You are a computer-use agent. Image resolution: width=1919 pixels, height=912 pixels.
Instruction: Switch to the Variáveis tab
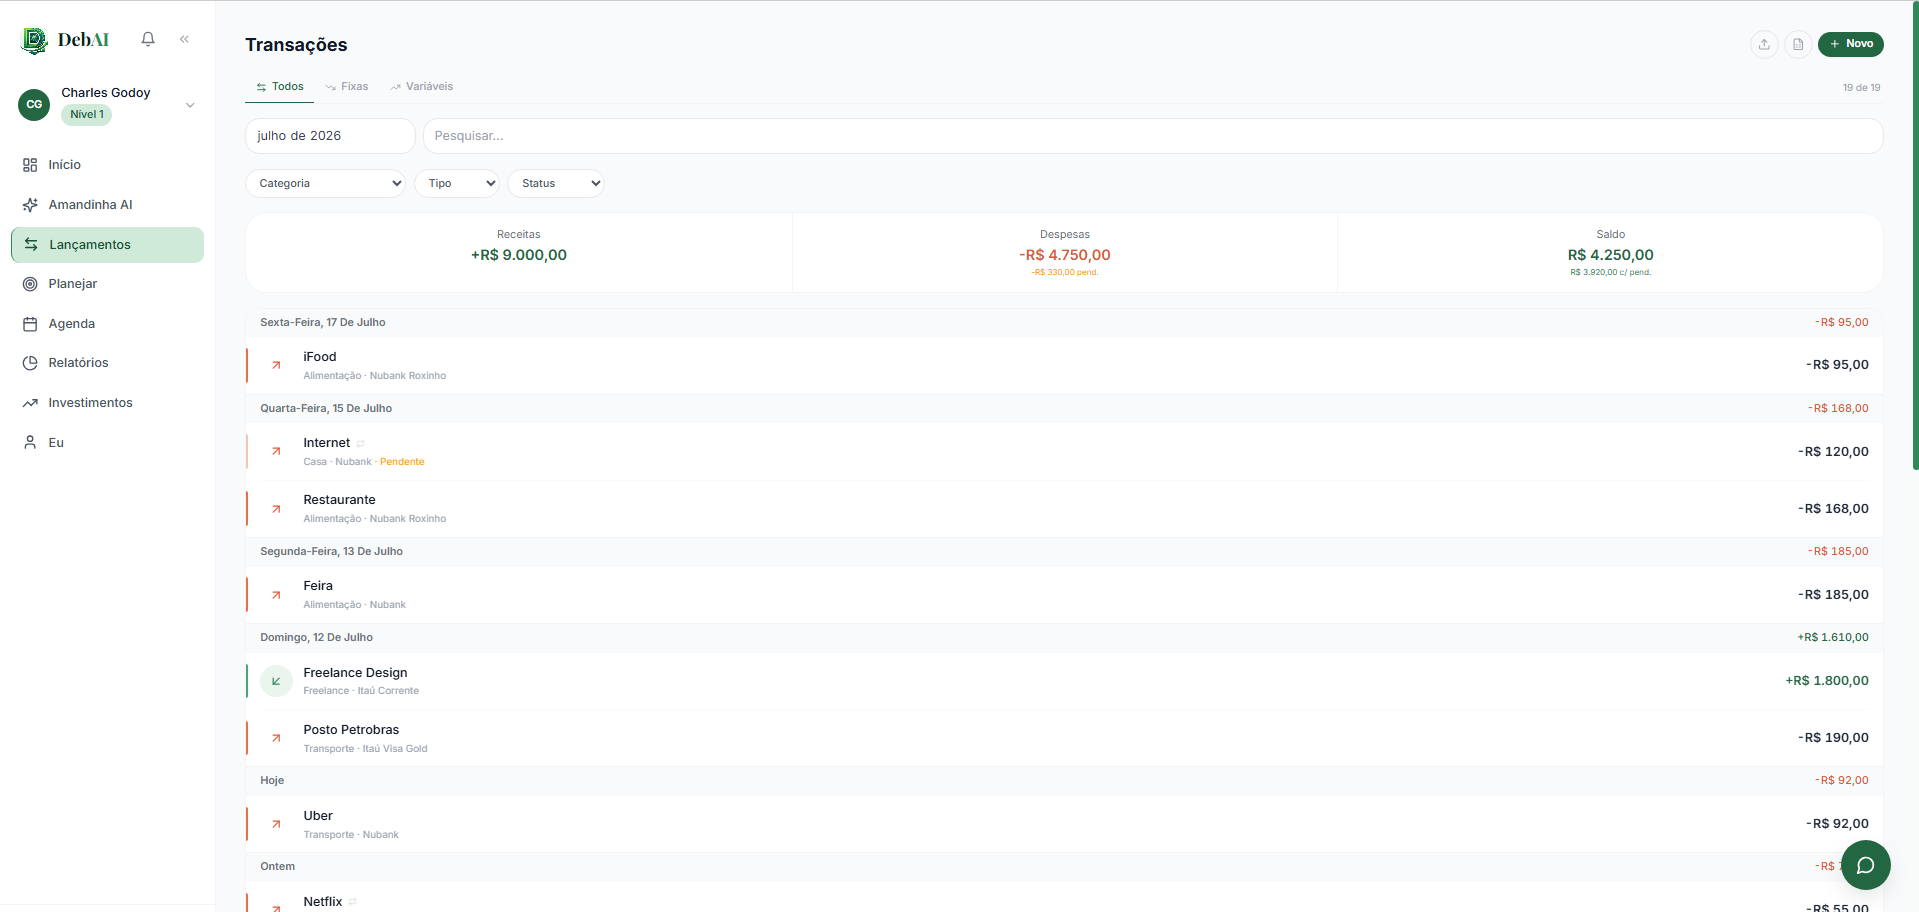click(422, 87)
